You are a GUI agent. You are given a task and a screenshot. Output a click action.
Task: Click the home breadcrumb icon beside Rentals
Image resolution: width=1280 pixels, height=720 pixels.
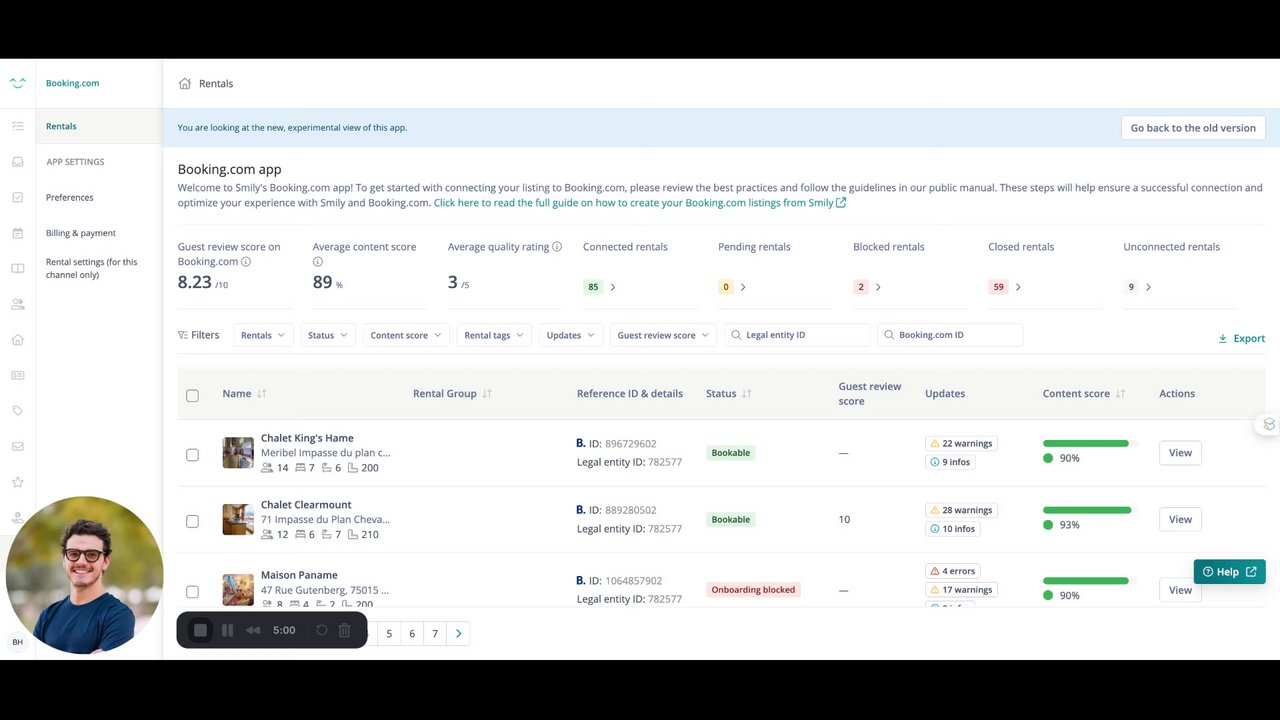coord(184,84)
